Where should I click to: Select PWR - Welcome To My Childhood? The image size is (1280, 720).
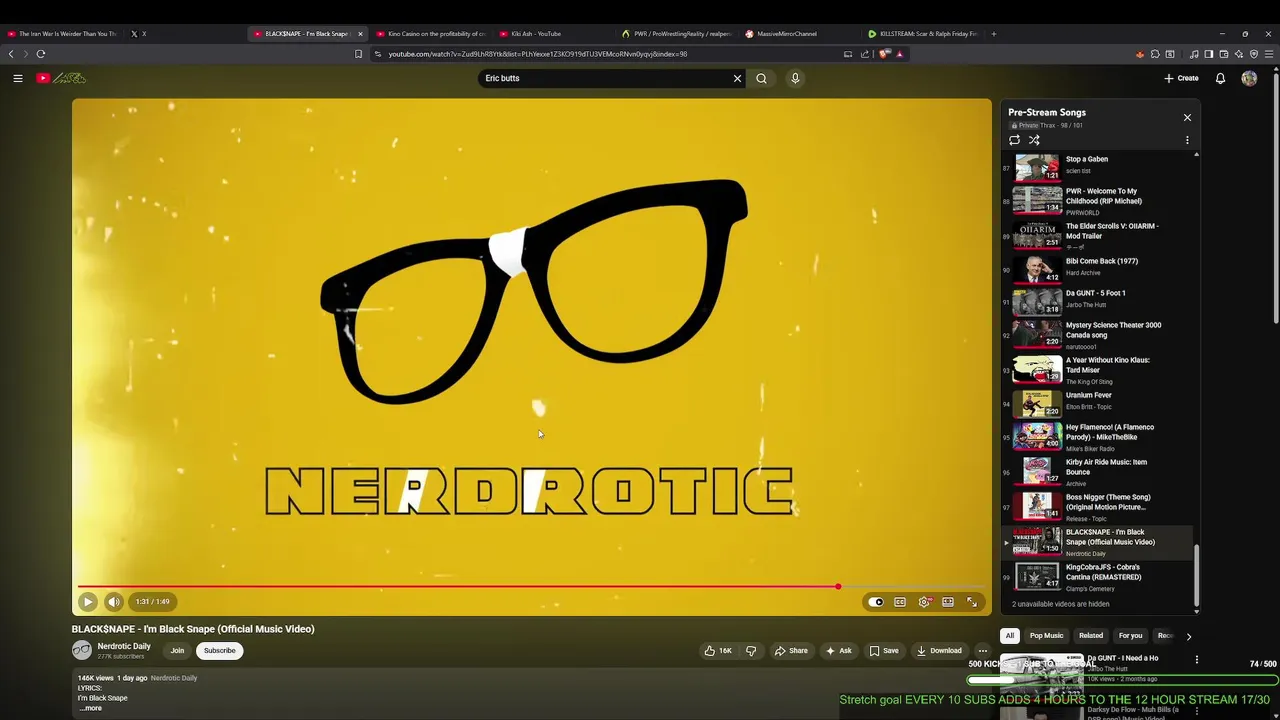[x=1097, y=201]
